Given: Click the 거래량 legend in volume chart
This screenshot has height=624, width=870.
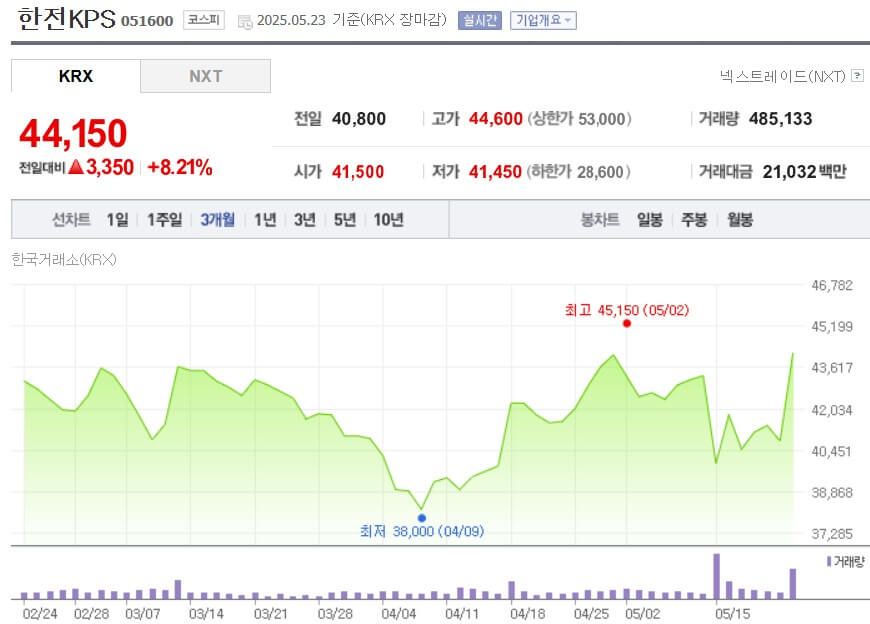Looking at the screenshot, I should pyautogui.click(x=846, y=562).
